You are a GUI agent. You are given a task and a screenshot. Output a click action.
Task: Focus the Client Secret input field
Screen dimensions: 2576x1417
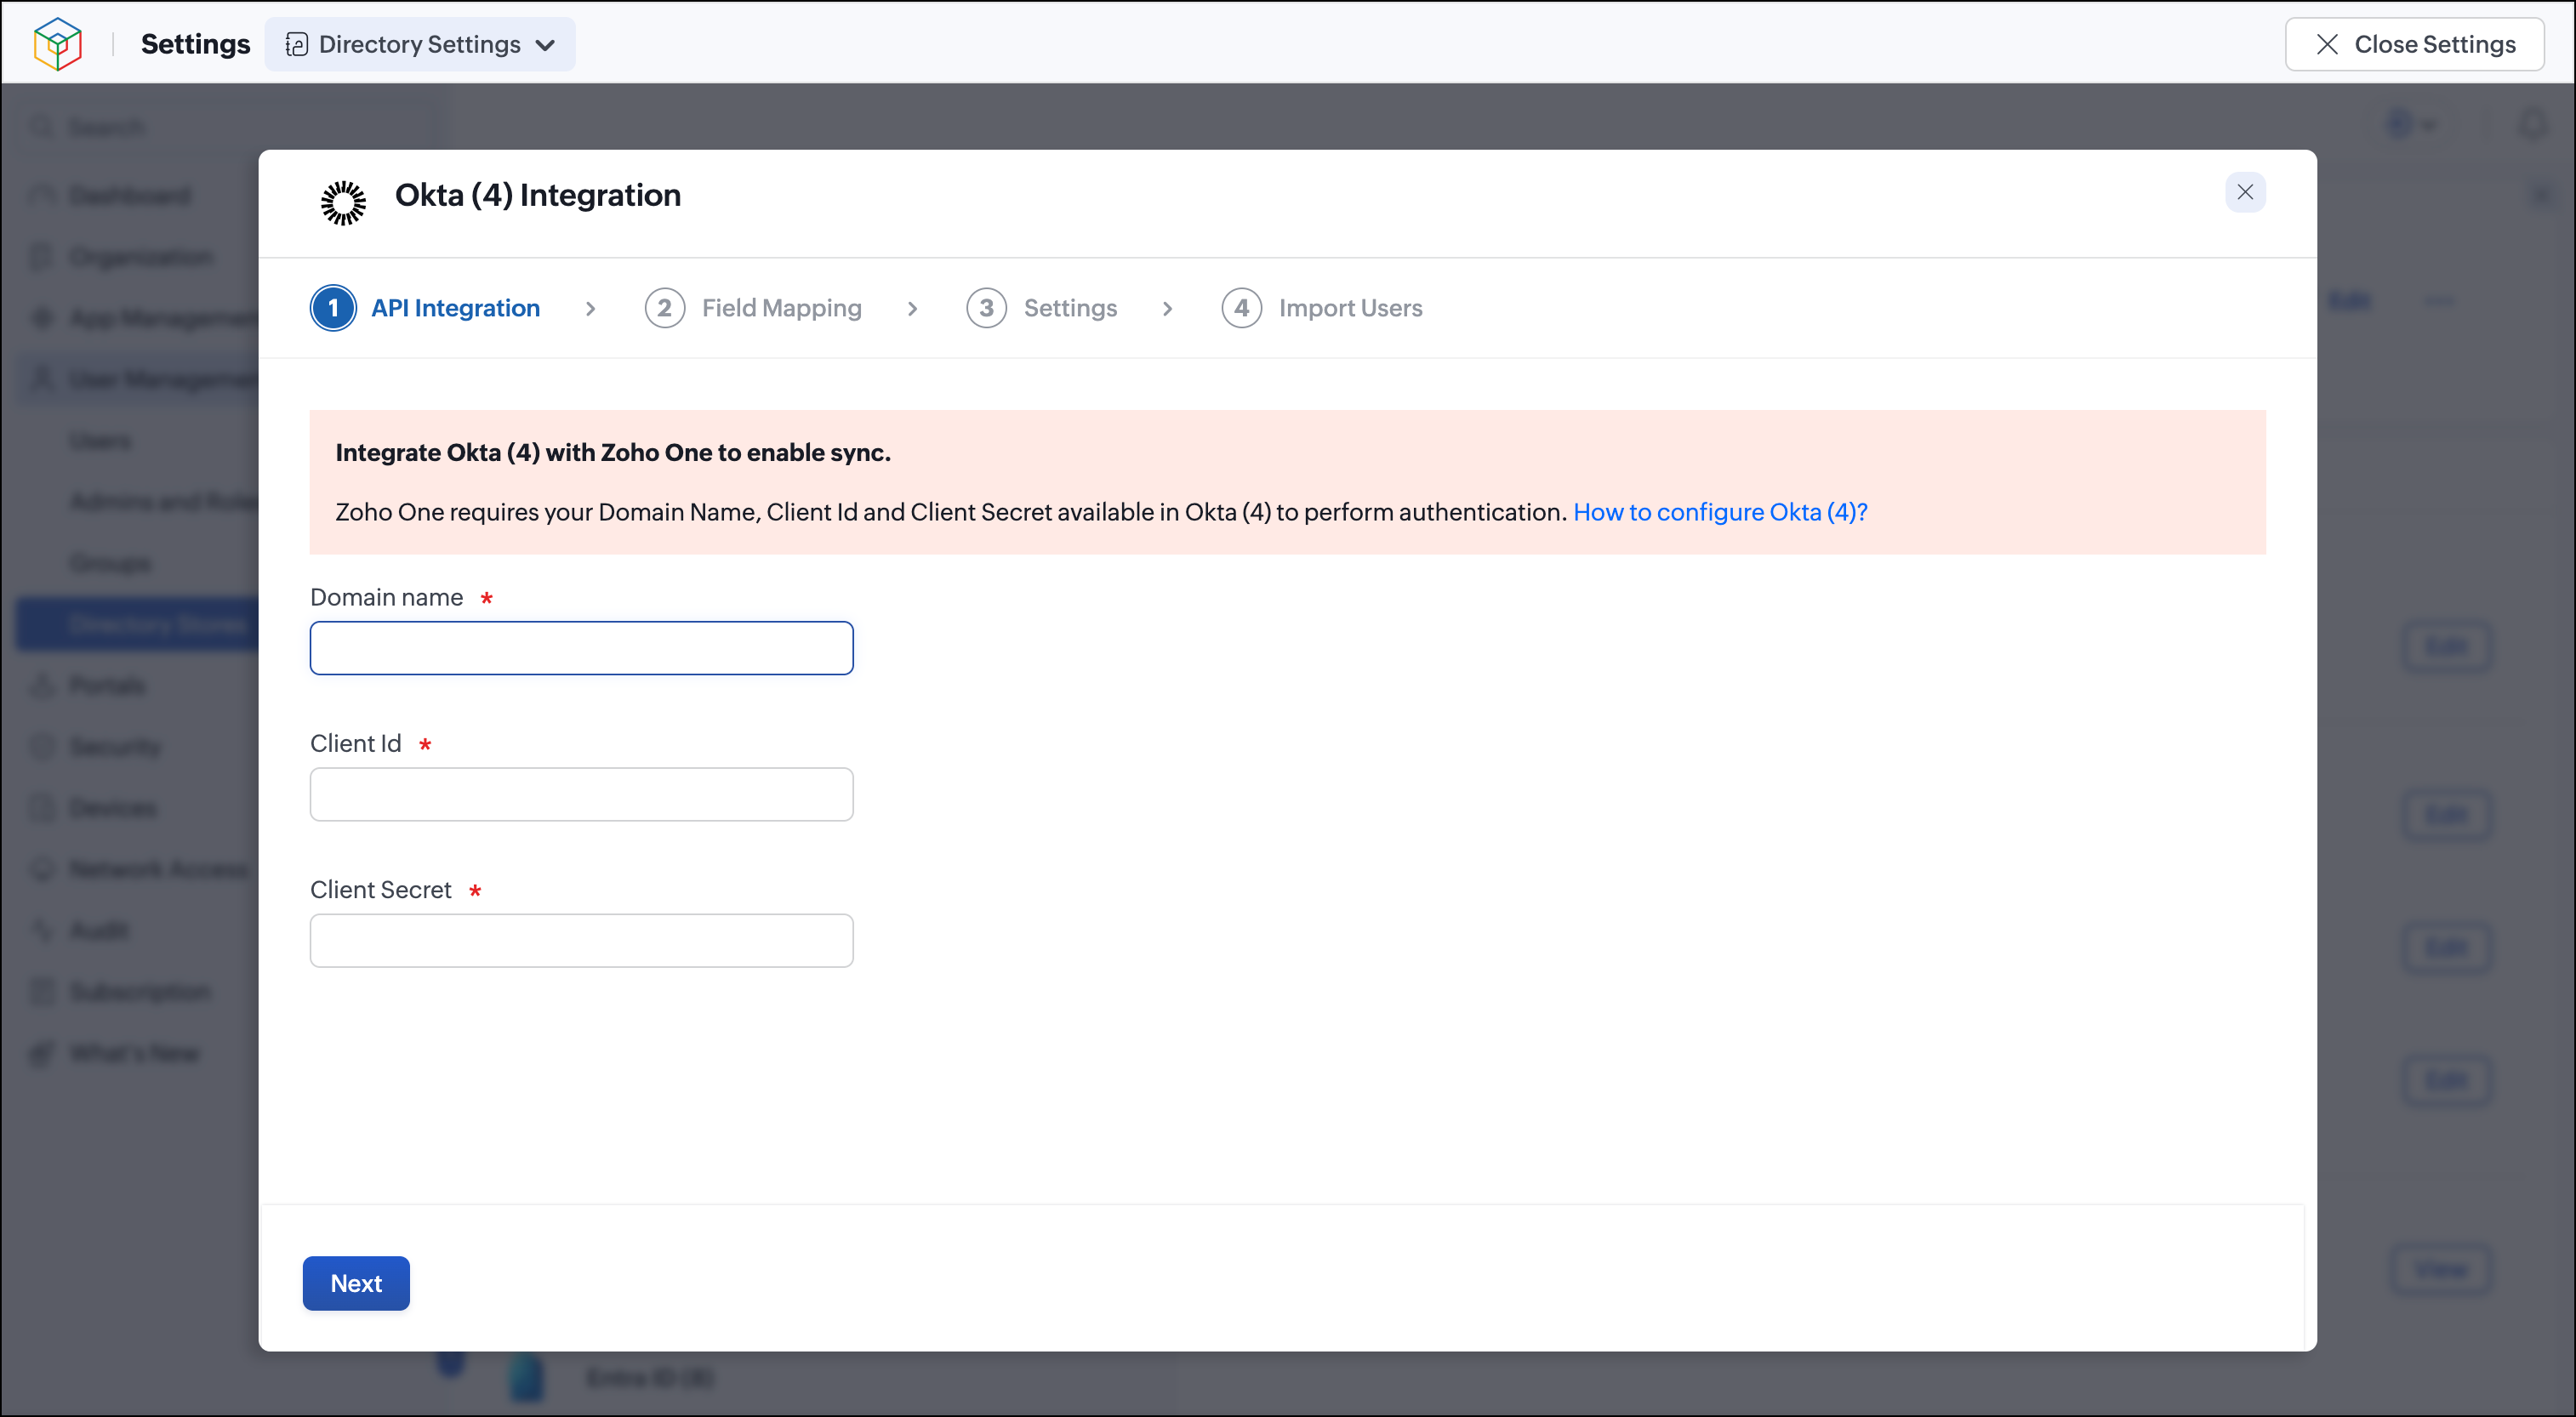(581, 940)
